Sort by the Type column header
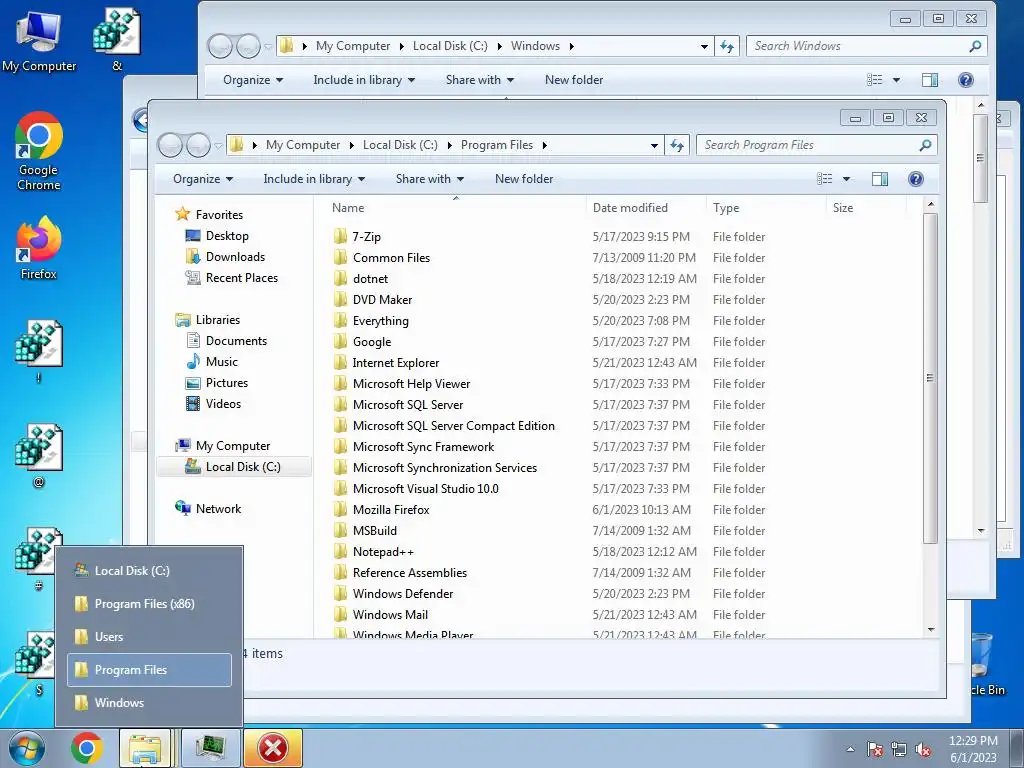The image size is (1024, 768). [726, 208]
